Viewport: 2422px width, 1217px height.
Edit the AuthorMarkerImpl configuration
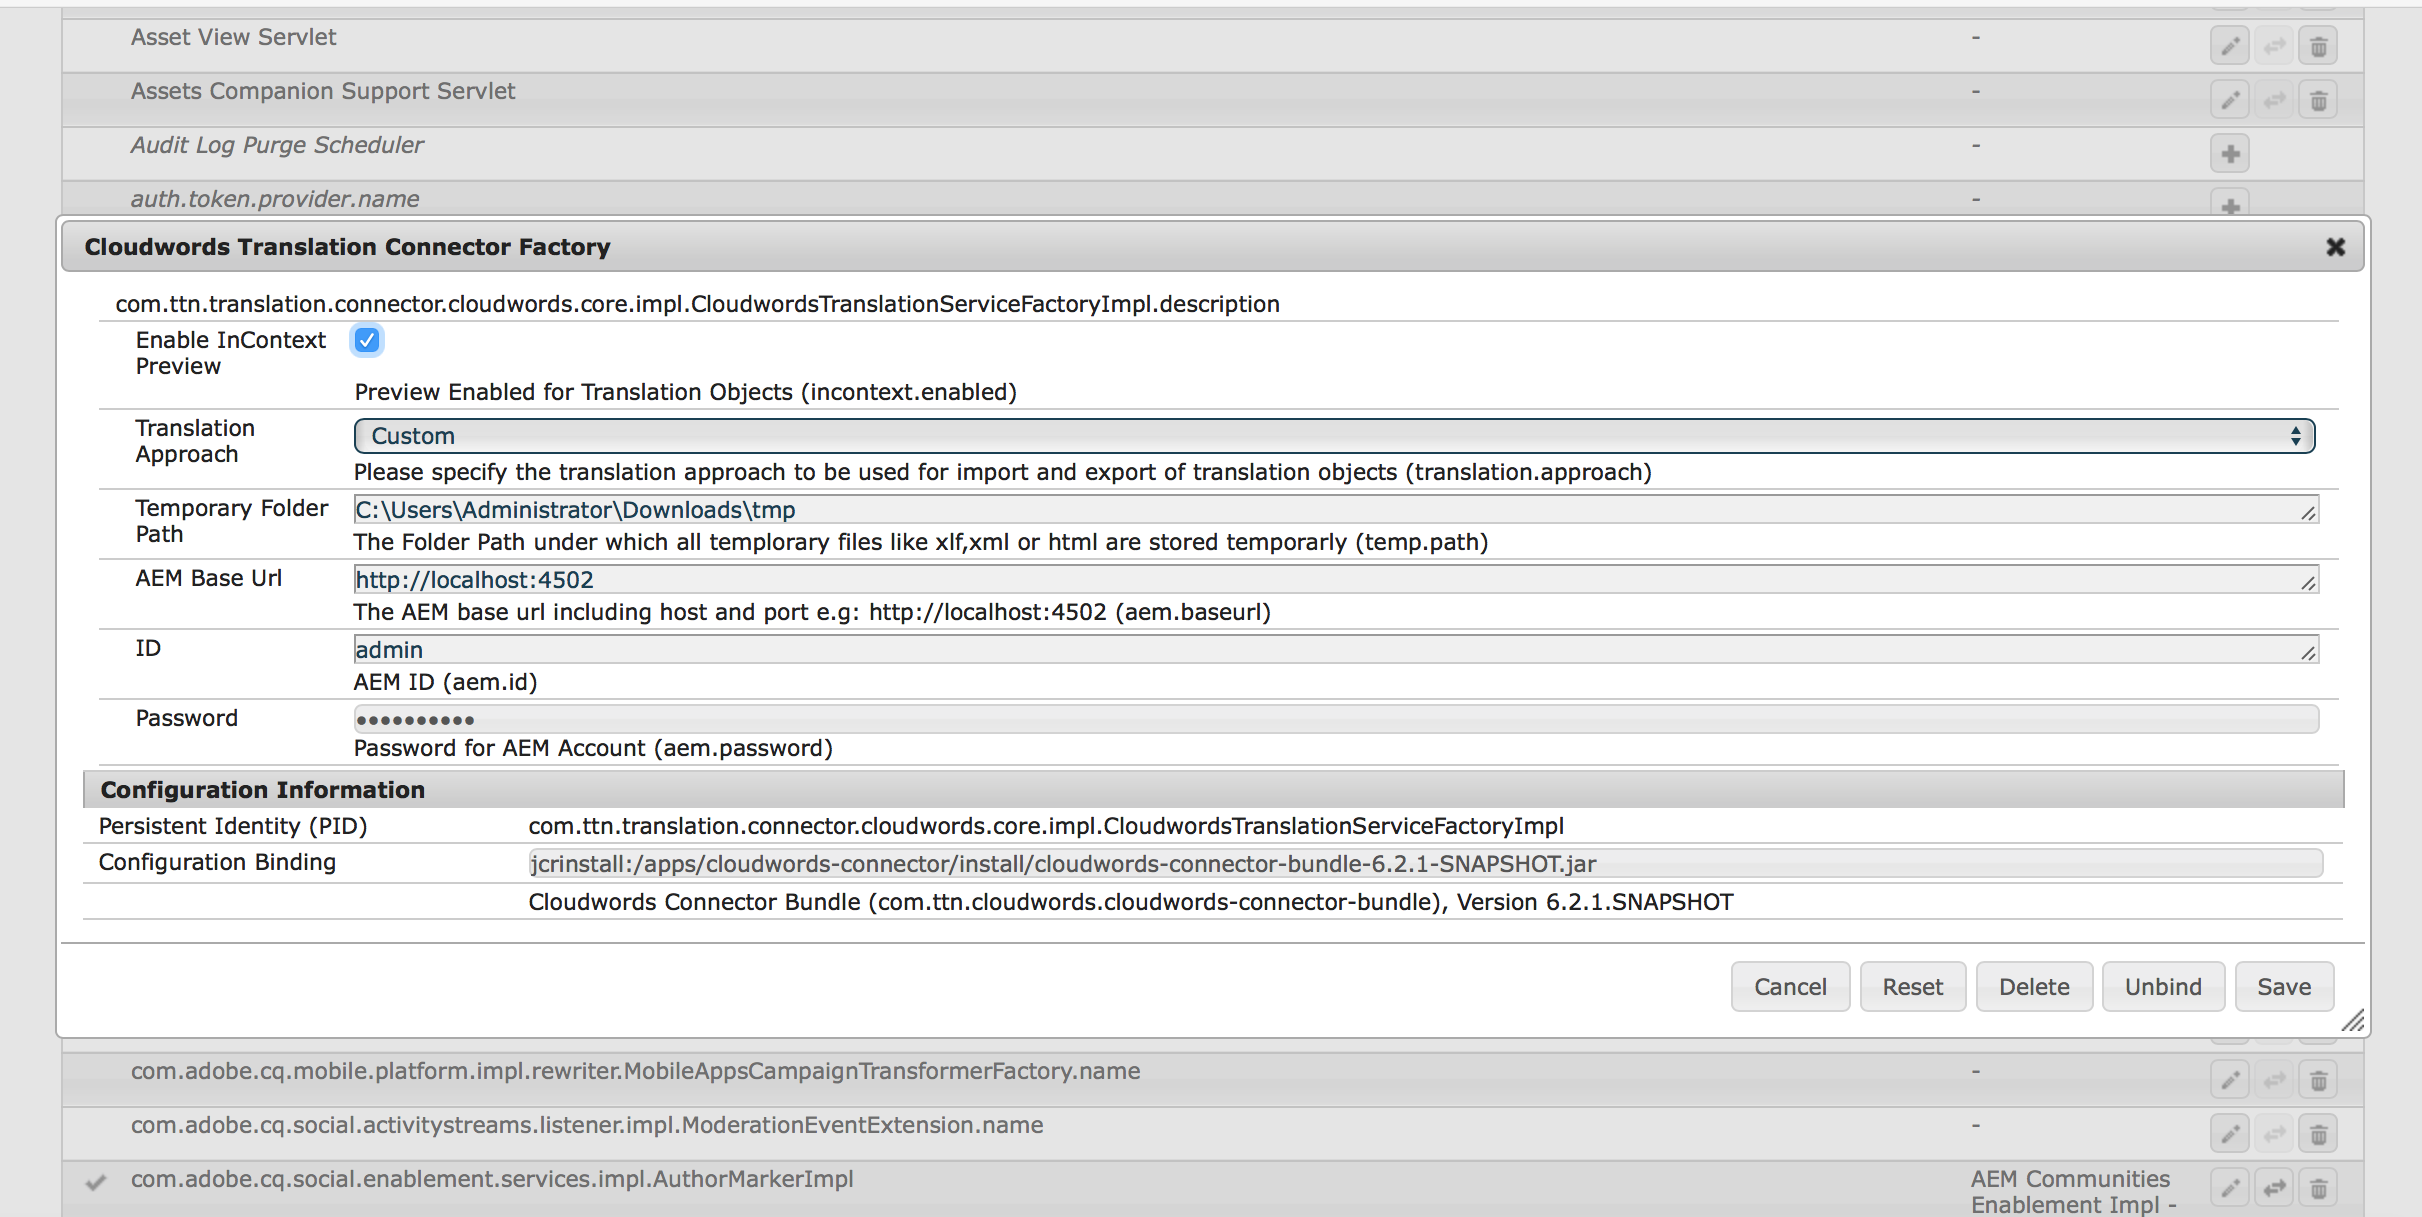pyautogui.click(x=2229, y=1188)
